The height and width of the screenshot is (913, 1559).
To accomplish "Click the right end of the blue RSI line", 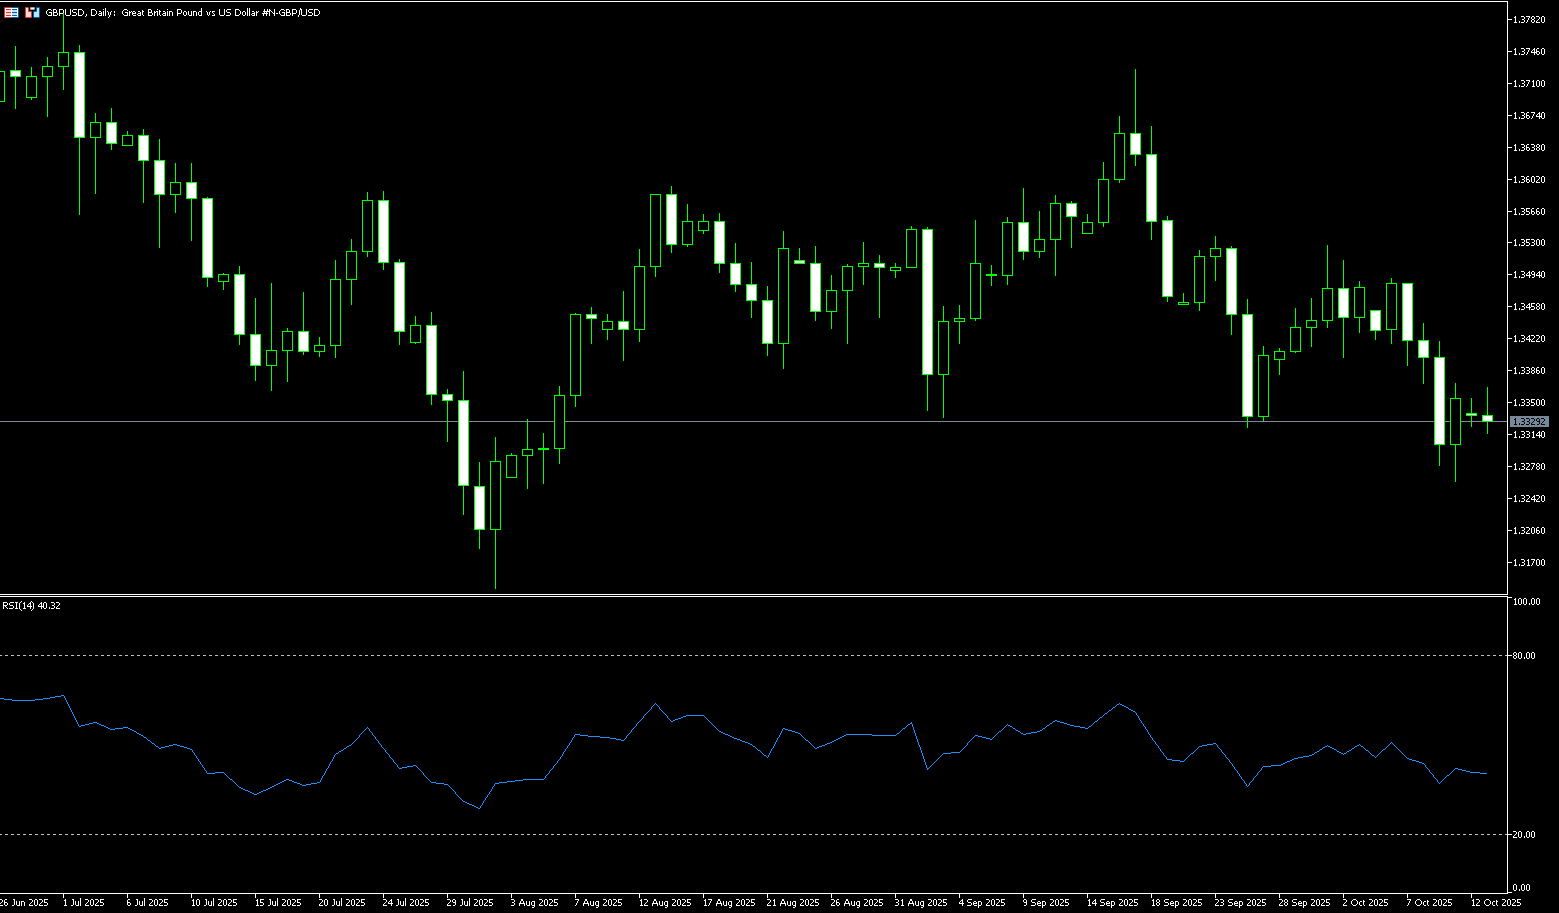I will click(x=1487, y=773).
